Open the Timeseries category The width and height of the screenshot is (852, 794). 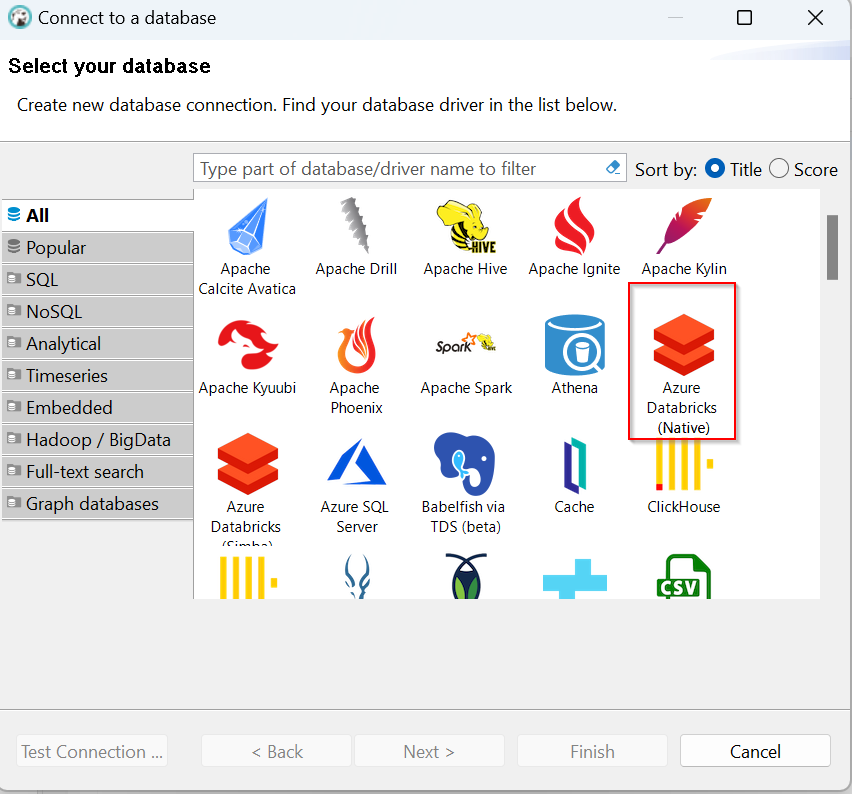[98, 376]
